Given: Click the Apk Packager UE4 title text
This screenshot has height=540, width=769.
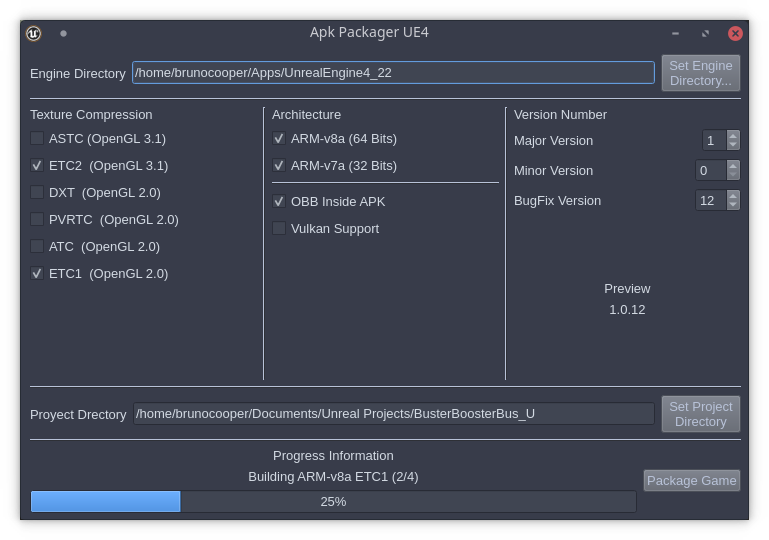Looking at the screenshot, I should tap(369, 32).
